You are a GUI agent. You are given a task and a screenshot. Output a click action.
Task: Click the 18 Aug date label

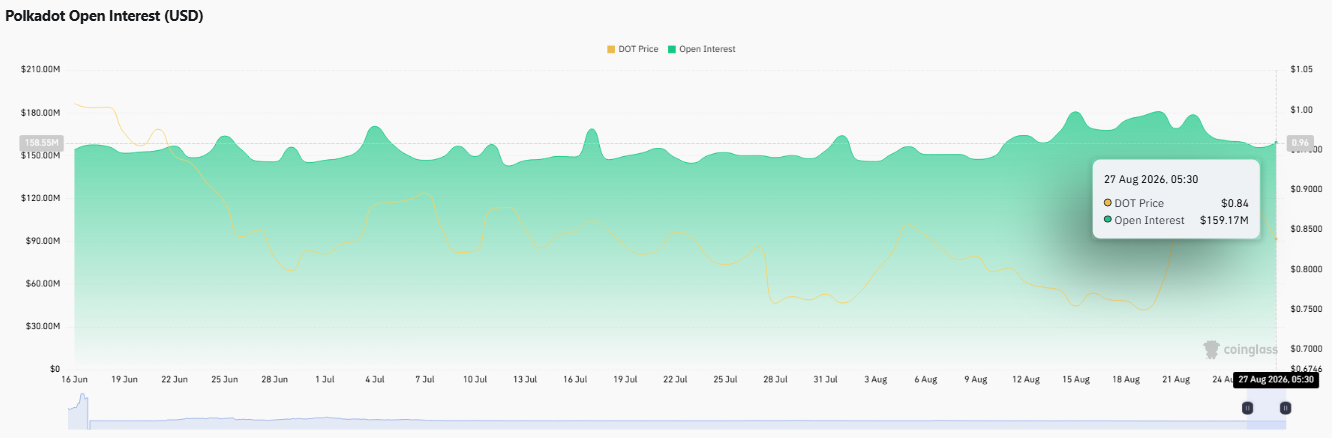(1126, 380)
